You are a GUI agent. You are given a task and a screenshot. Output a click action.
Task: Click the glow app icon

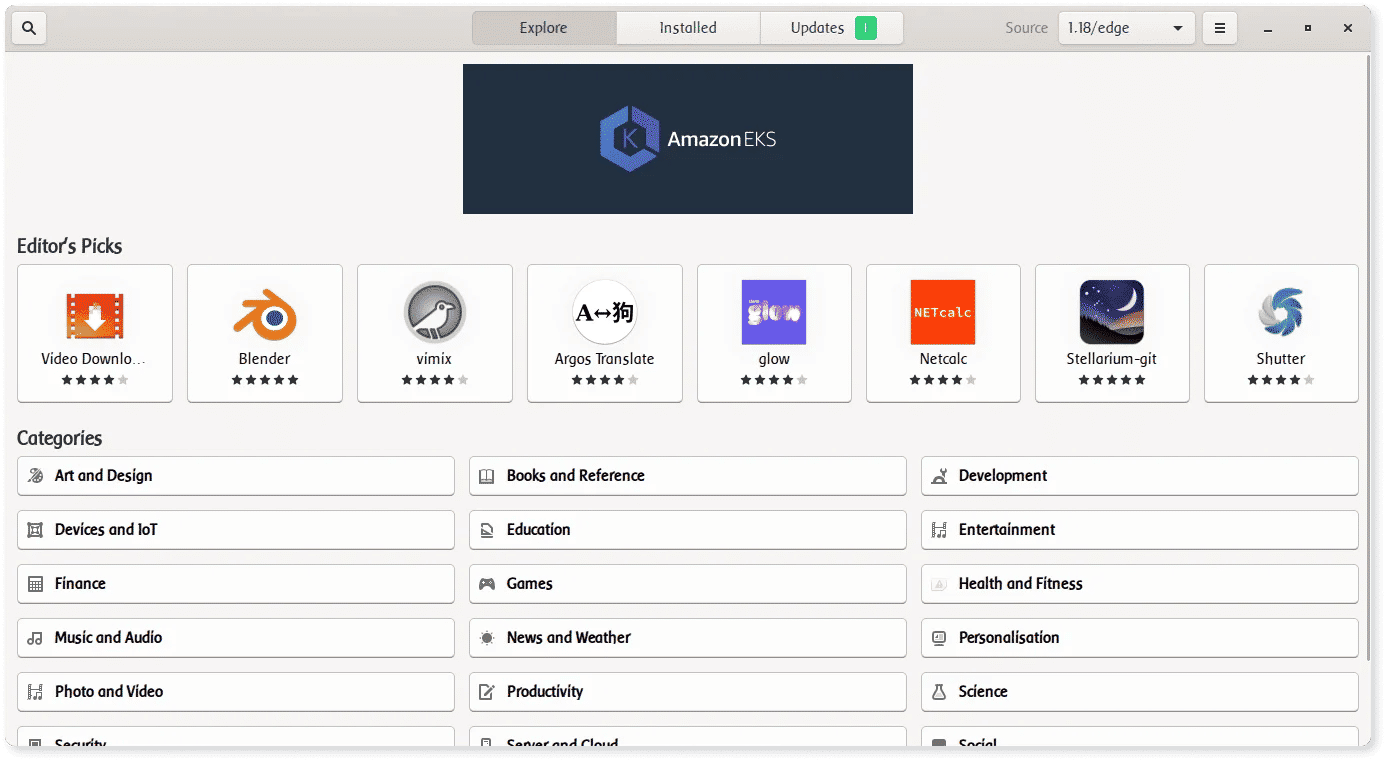774,312
